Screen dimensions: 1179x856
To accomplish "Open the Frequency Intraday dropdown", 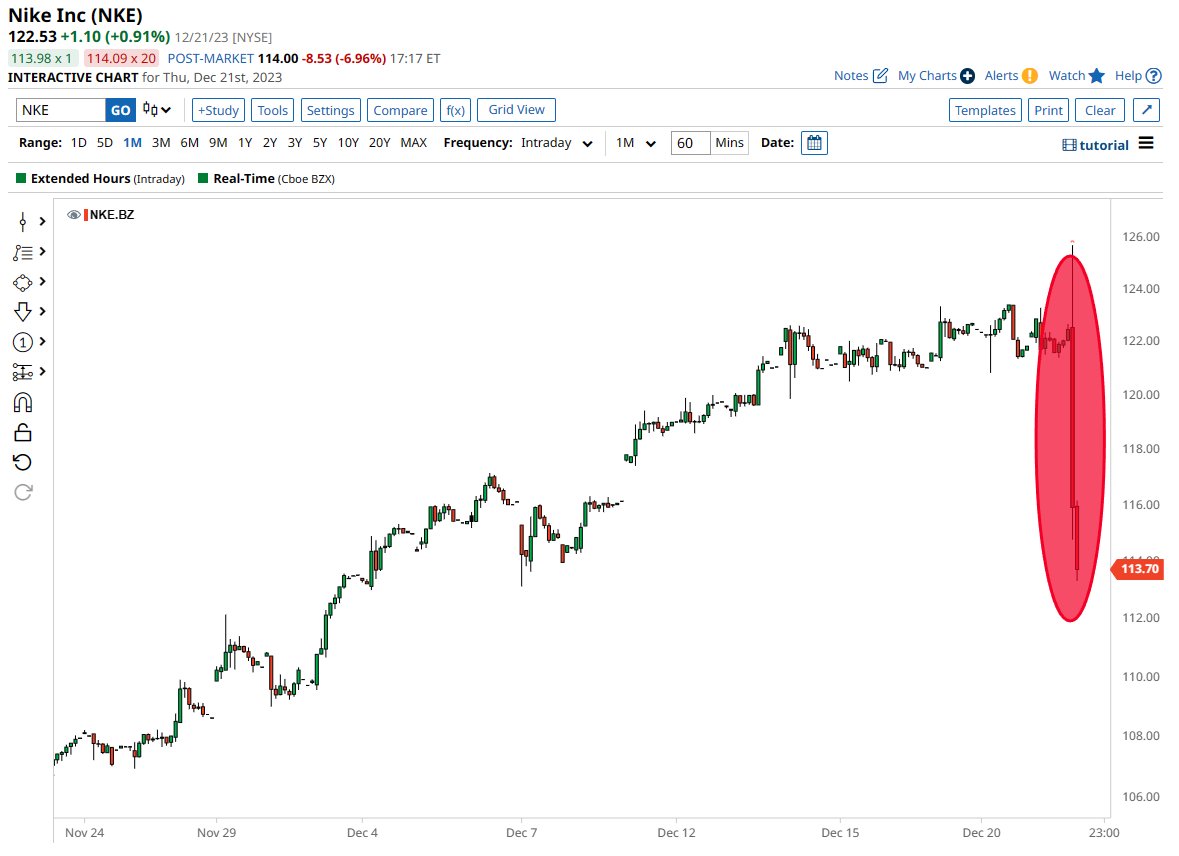I will 557,143.
